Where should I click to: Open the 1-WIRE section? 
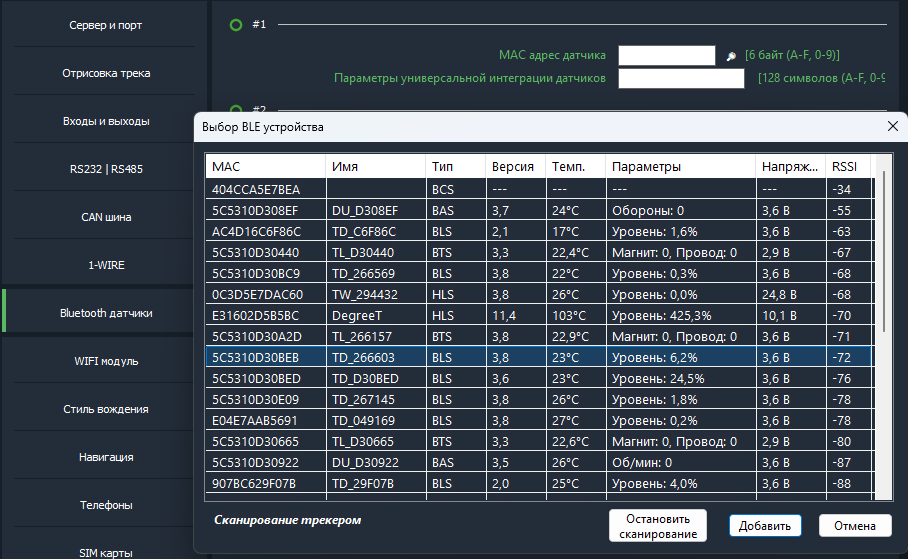(x=105, y=265)
